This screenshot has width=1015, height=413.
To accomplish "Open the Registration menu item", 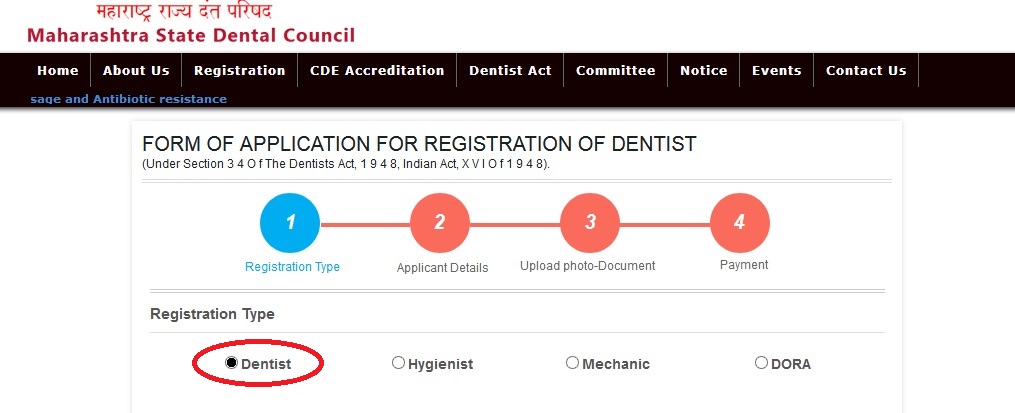I will [240, 71].
